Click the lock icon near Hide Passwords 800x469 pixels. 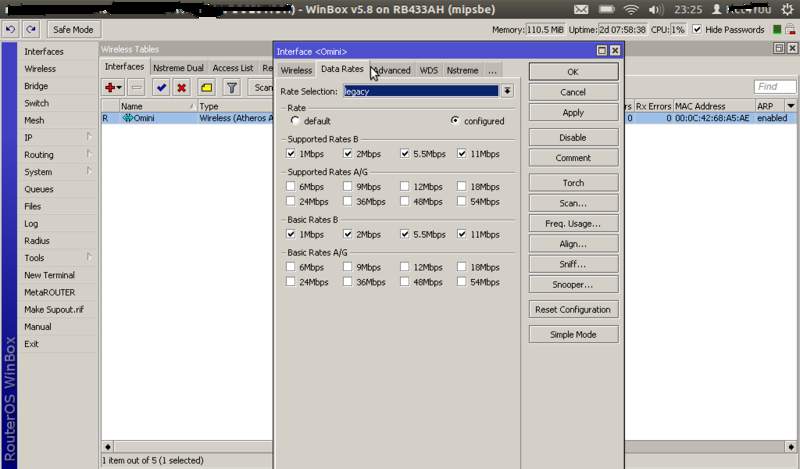790,30
